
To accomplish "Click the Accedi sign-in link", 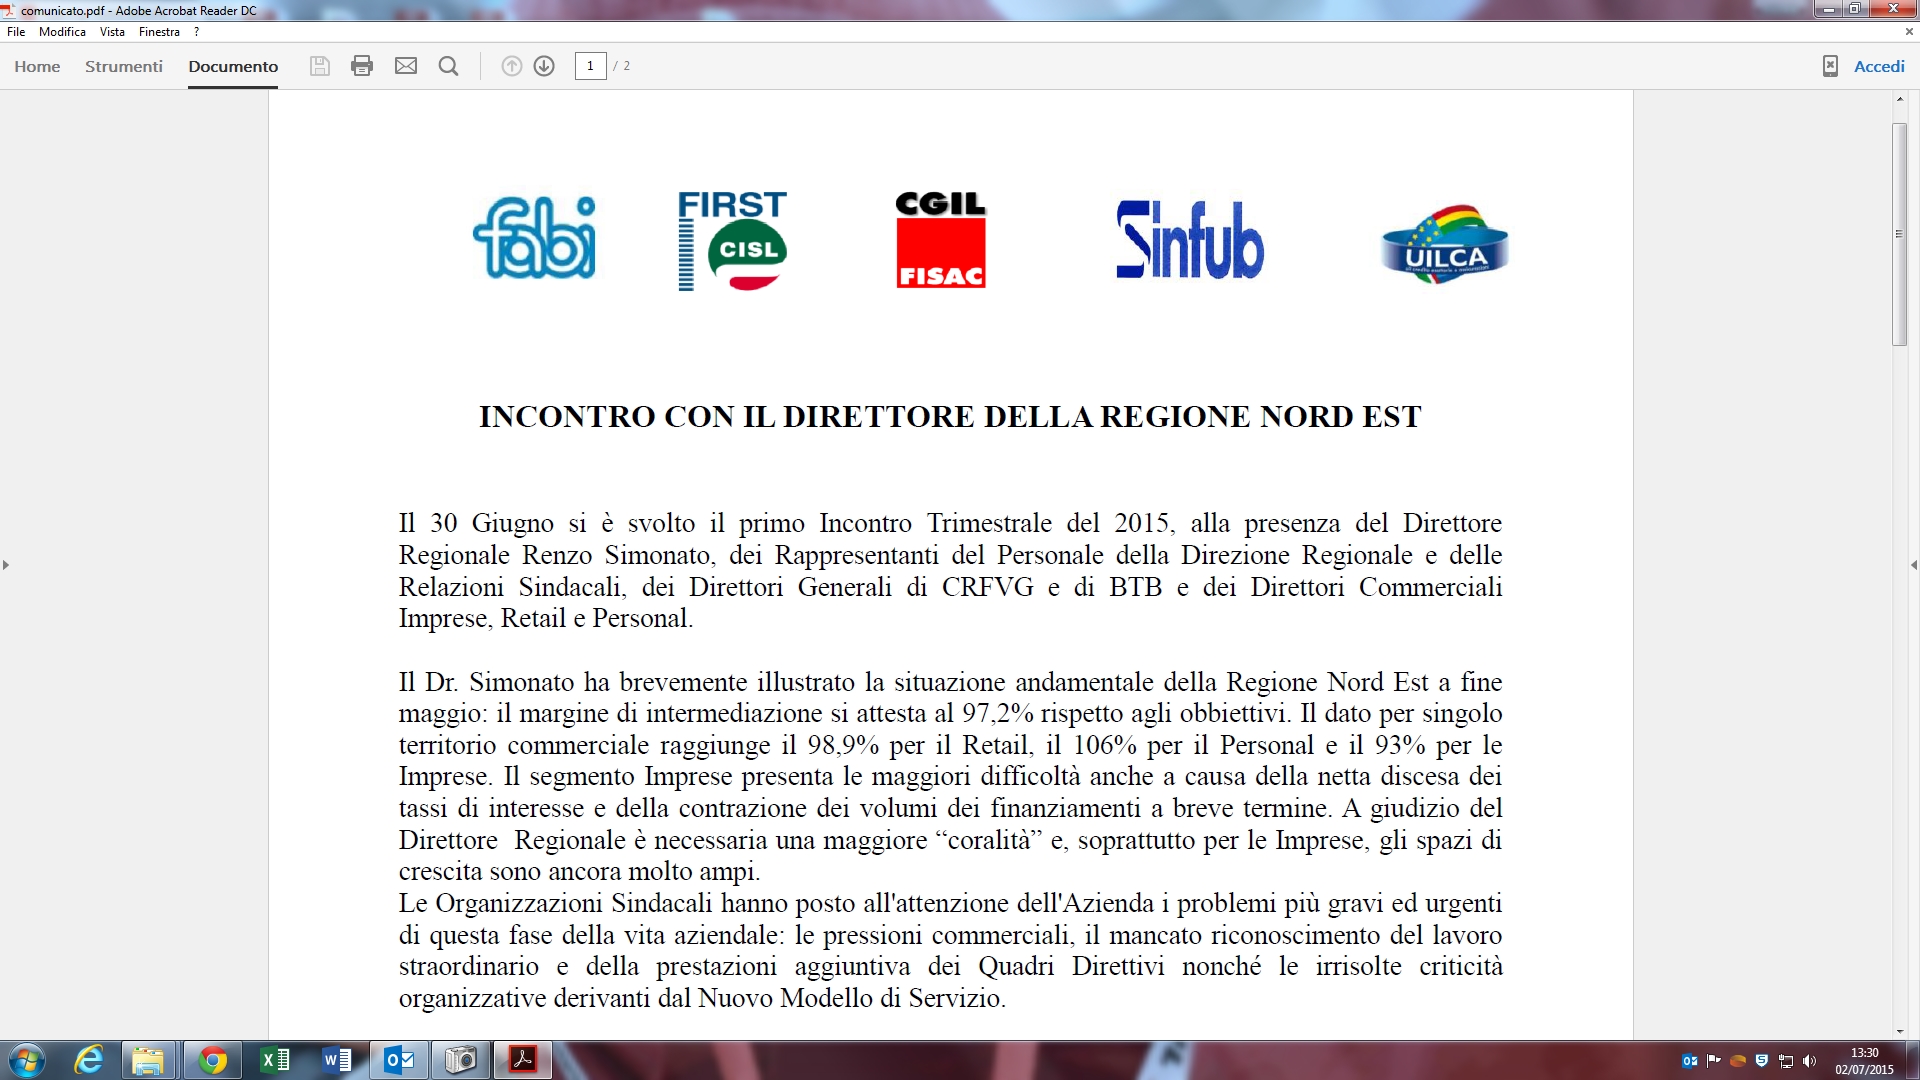I will [x=1879, y=66].
